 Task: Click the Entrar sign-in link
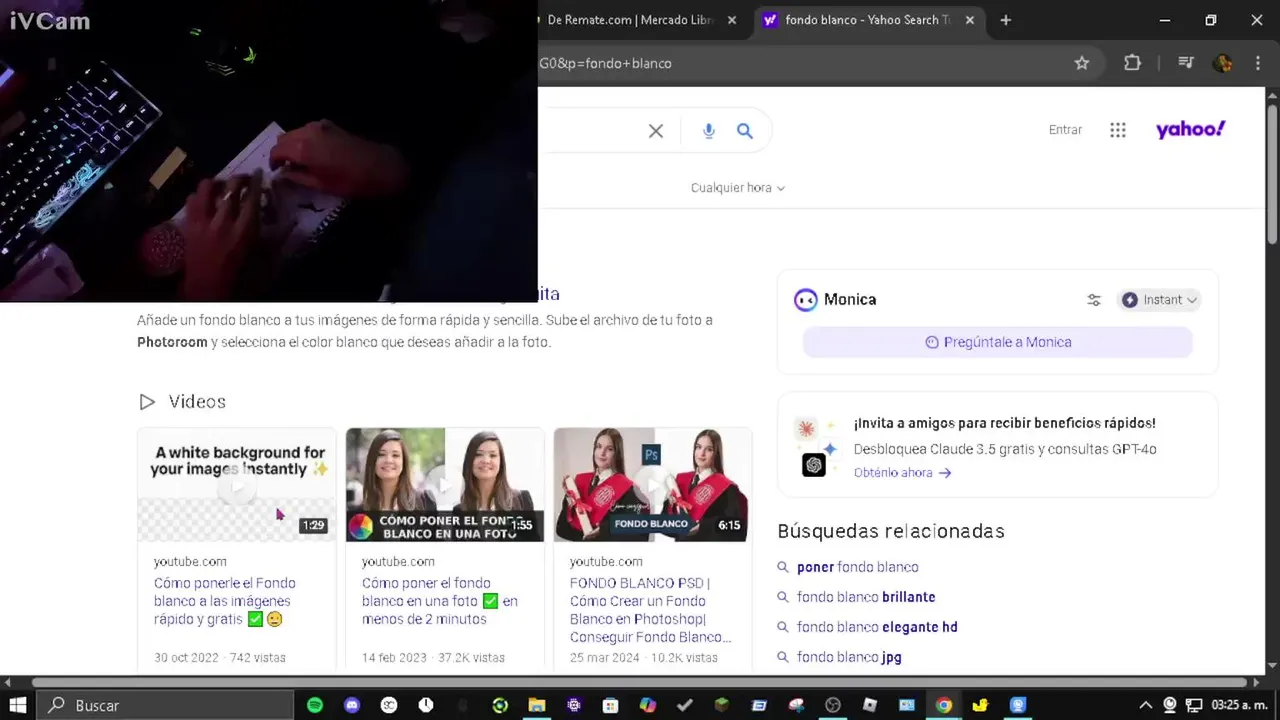point(1065,130)
